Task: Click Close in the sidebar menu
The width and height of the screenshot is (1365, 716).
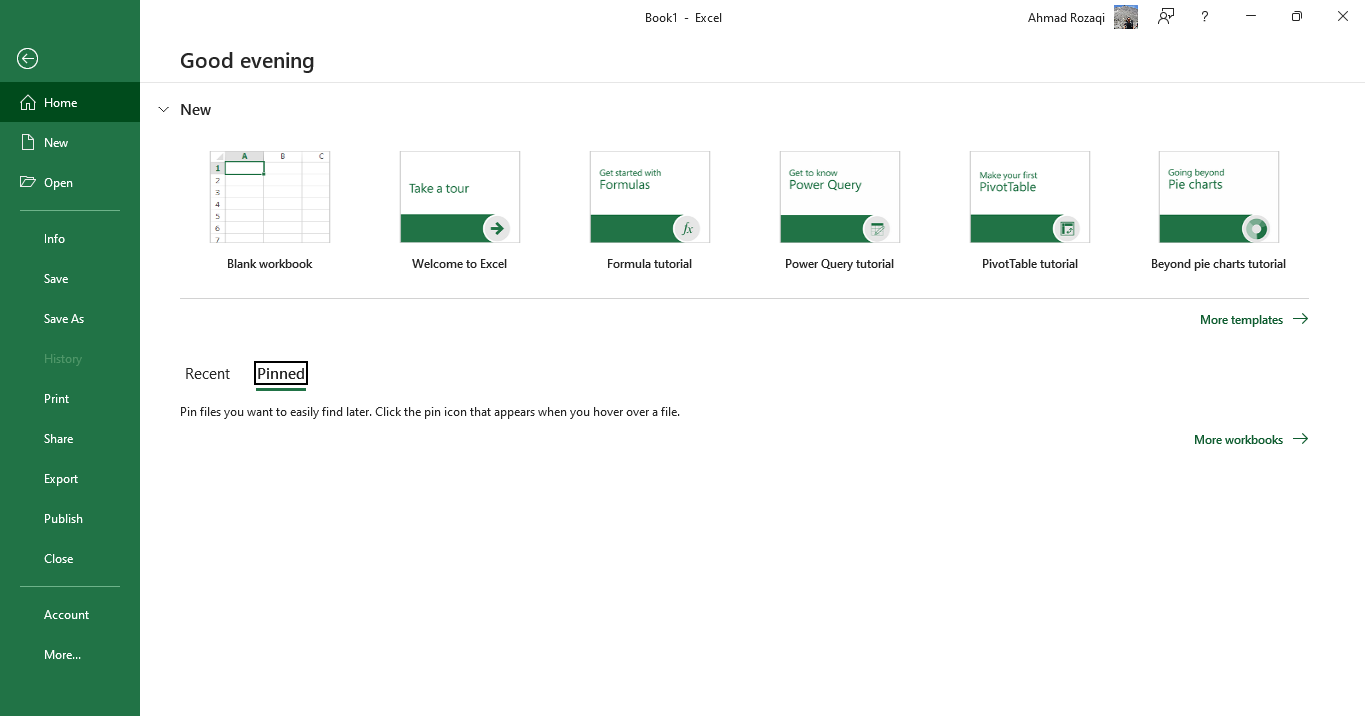Action: pyautogui.click(x=70, y=558)
